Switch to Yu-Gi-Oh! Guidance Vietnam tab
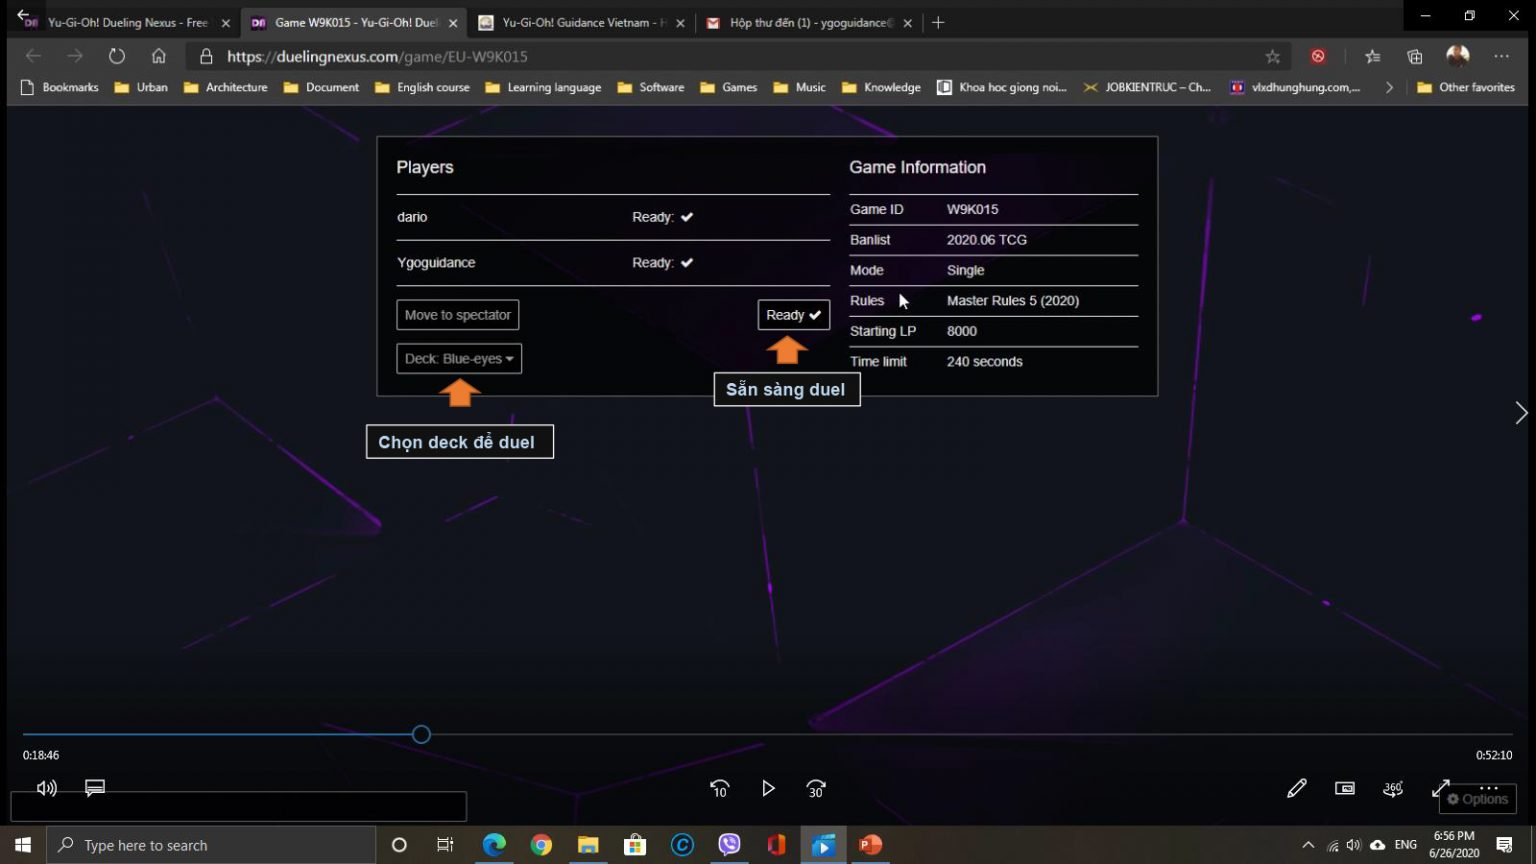Image resolution: width=1536 pixels, height=864 pixels. pos(570,22)
